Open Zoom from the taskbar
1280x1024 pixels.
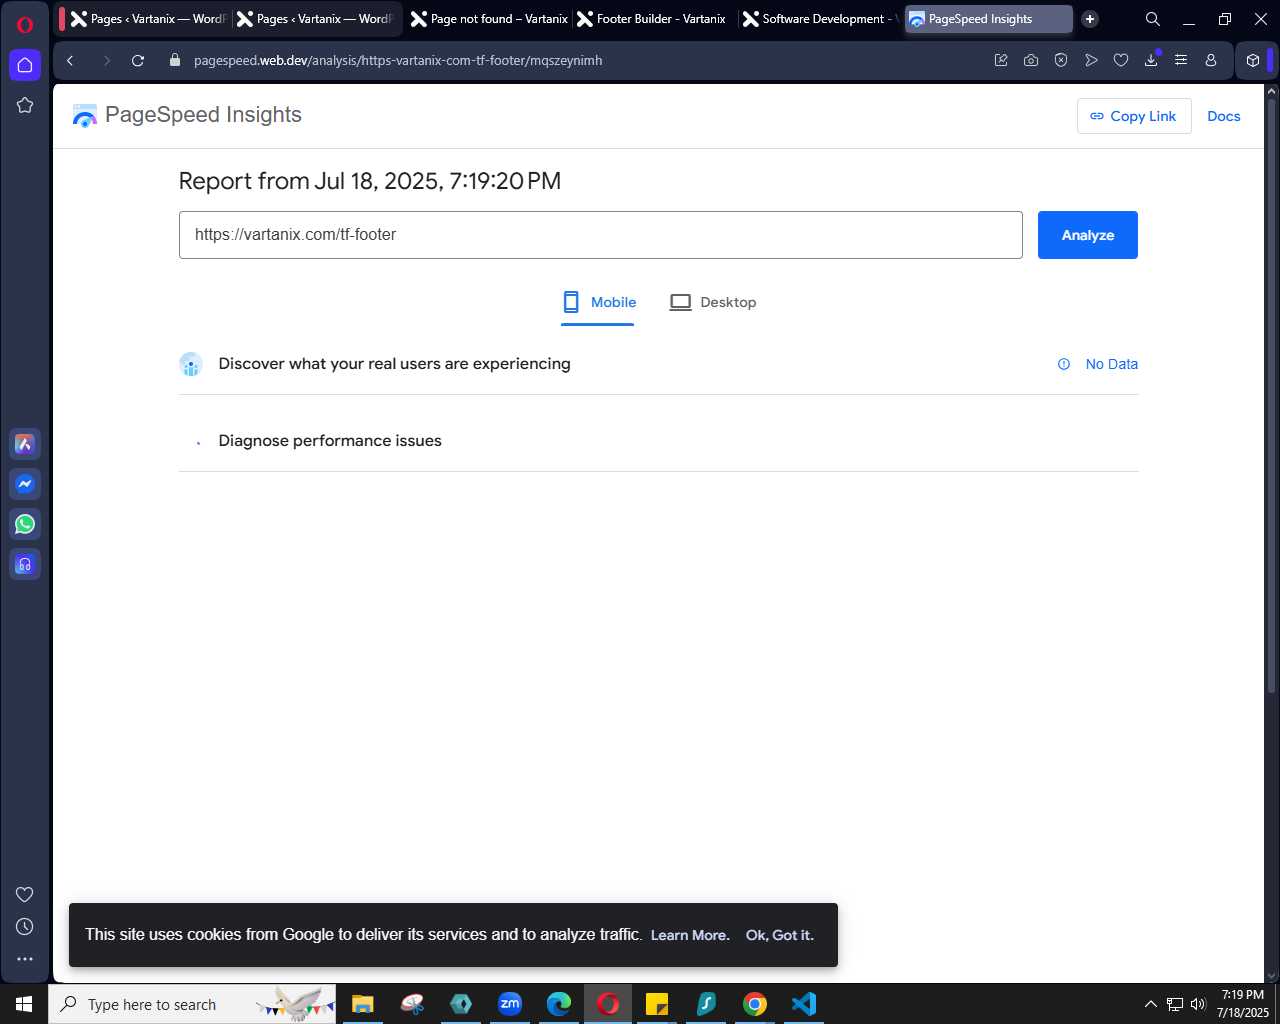[510, 1004]
